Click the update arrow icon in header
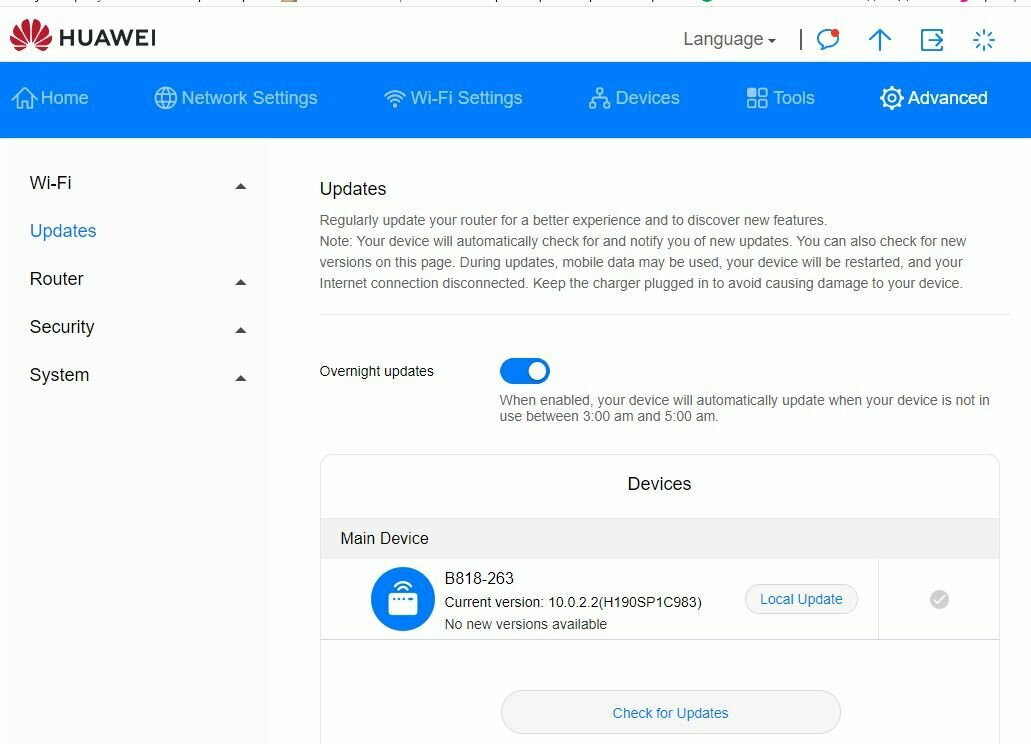The height and width of the screenshot is (744, 1031). click(880, 39)
